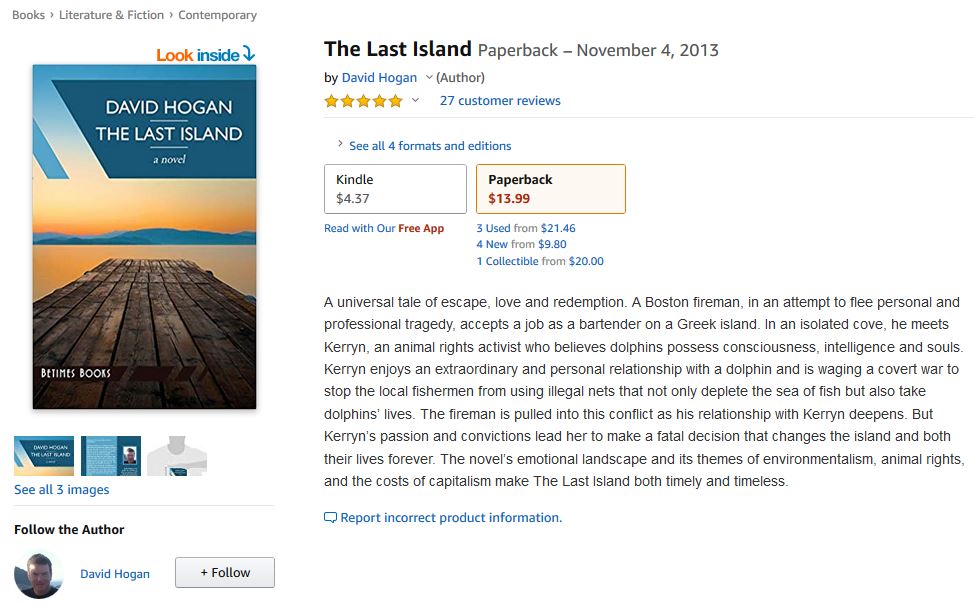Open the Read with Our Free App link
The width and height of the screenshot is (974, 606).
tap(383, 228)
